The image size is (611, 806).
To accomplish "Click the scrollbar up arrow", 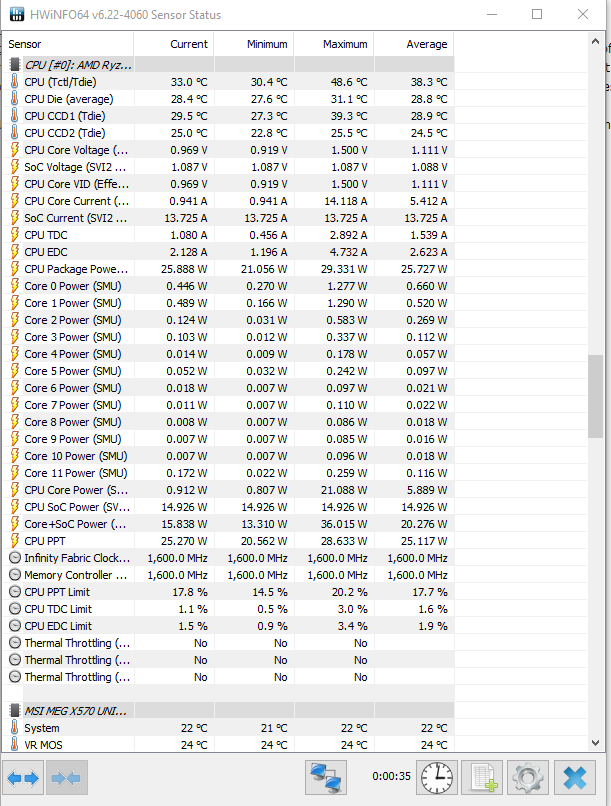I will [x=596, y=42].
